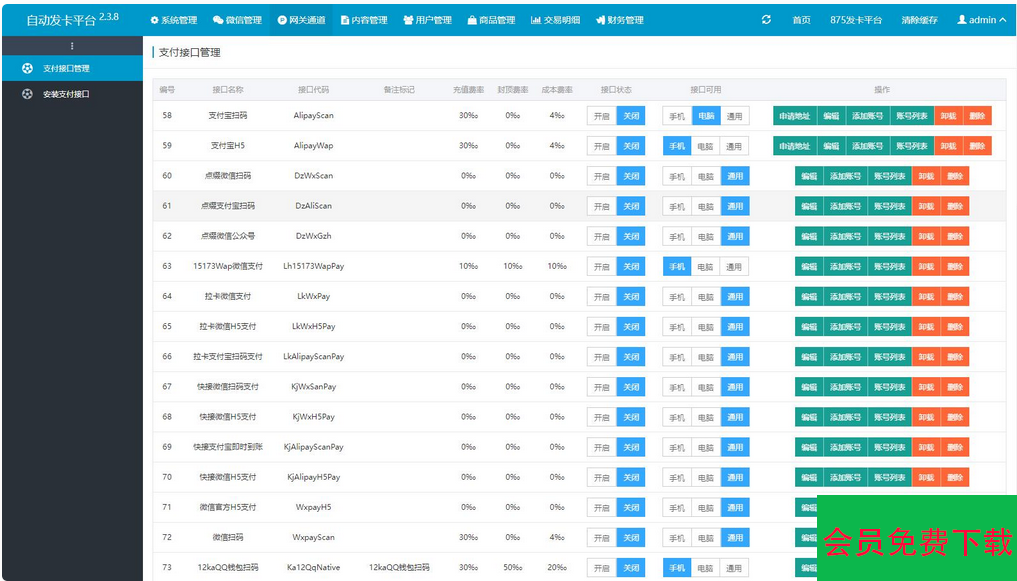The image size is (1017, 581).
Task: Go to 内容管理 menu
Action: pyautogui.click(x=364, y=20)
